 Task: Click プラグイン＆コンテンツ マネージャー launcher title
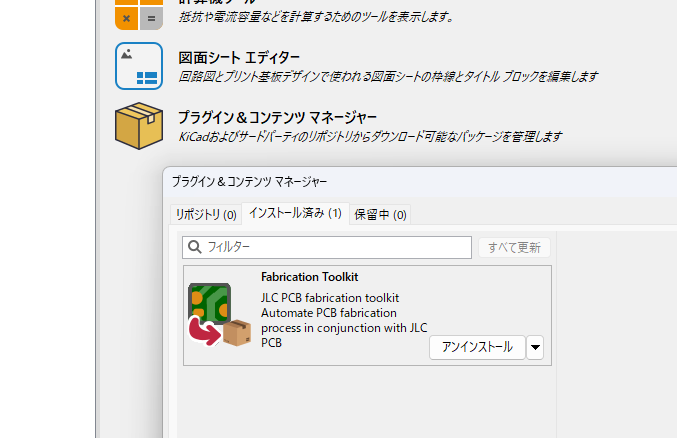click(x=277, y=117)
